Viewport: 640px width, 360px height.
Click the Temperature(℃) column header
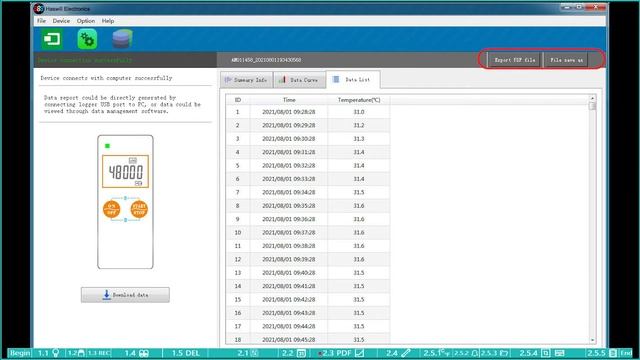359,100
